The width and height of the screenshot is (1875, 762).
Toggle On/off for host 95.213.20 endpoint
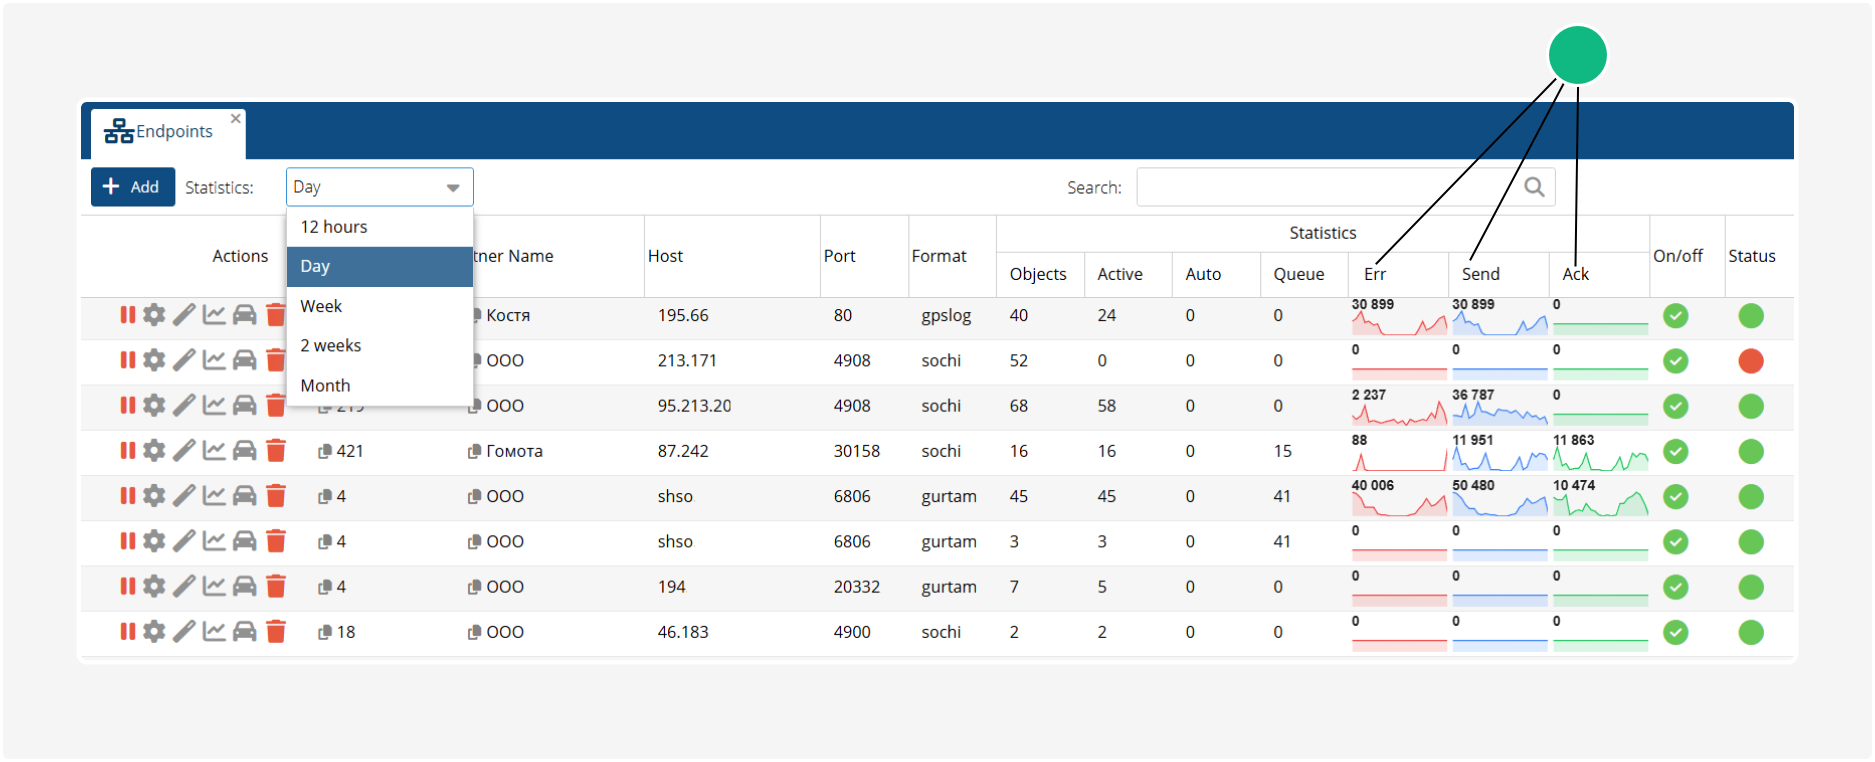pos(1676,406)
